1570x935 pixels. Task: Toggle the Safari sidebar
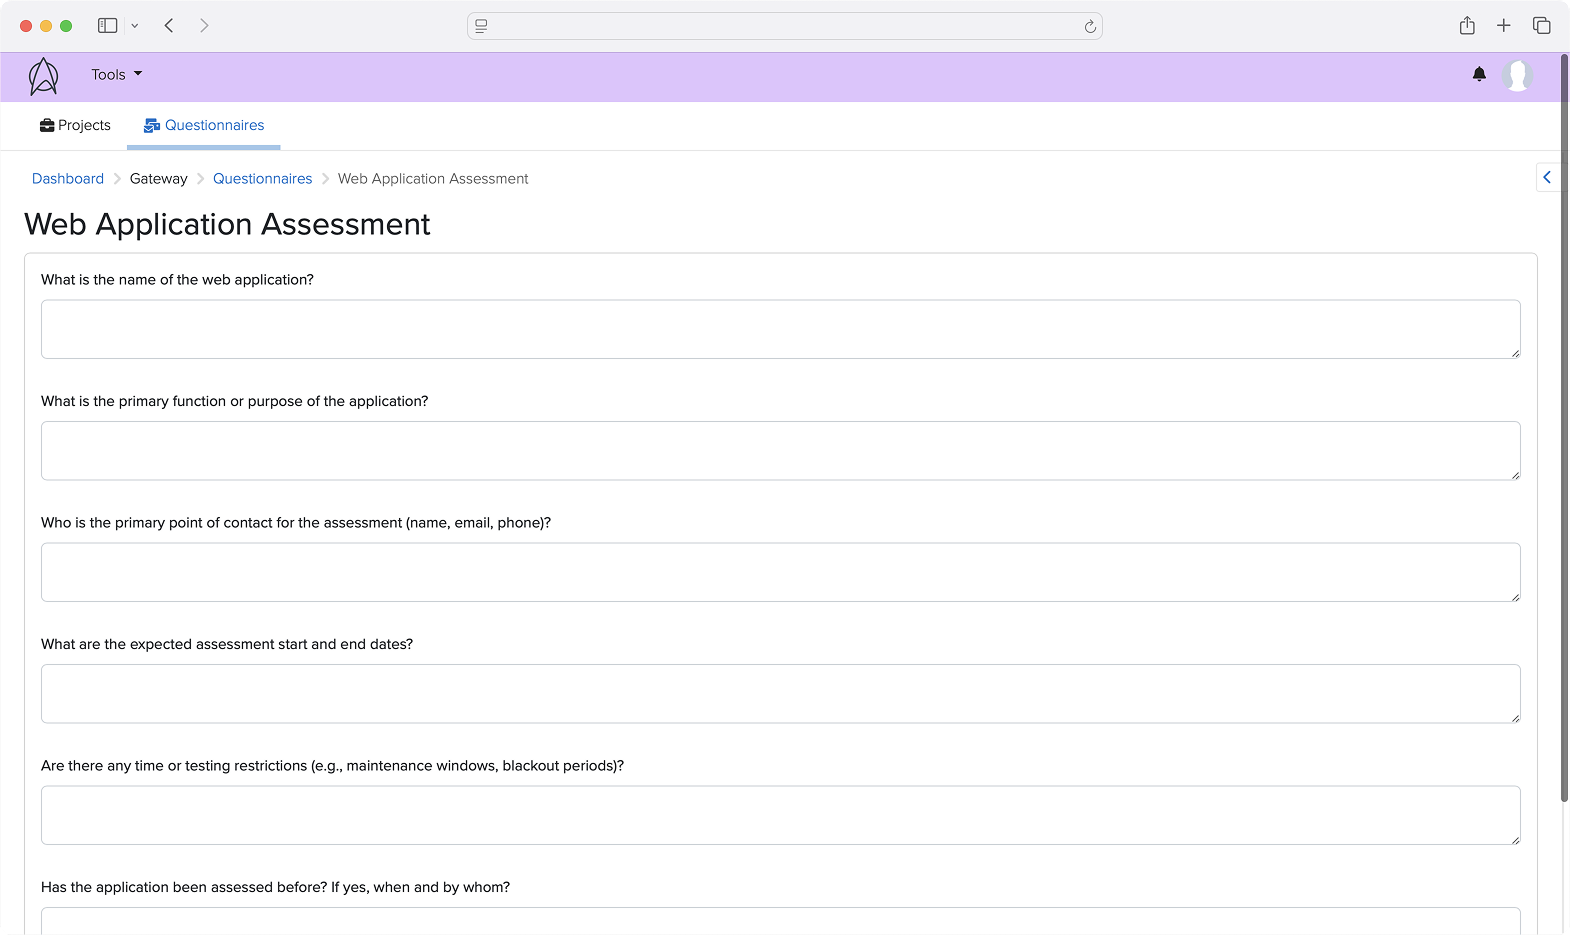pos(107,26)
